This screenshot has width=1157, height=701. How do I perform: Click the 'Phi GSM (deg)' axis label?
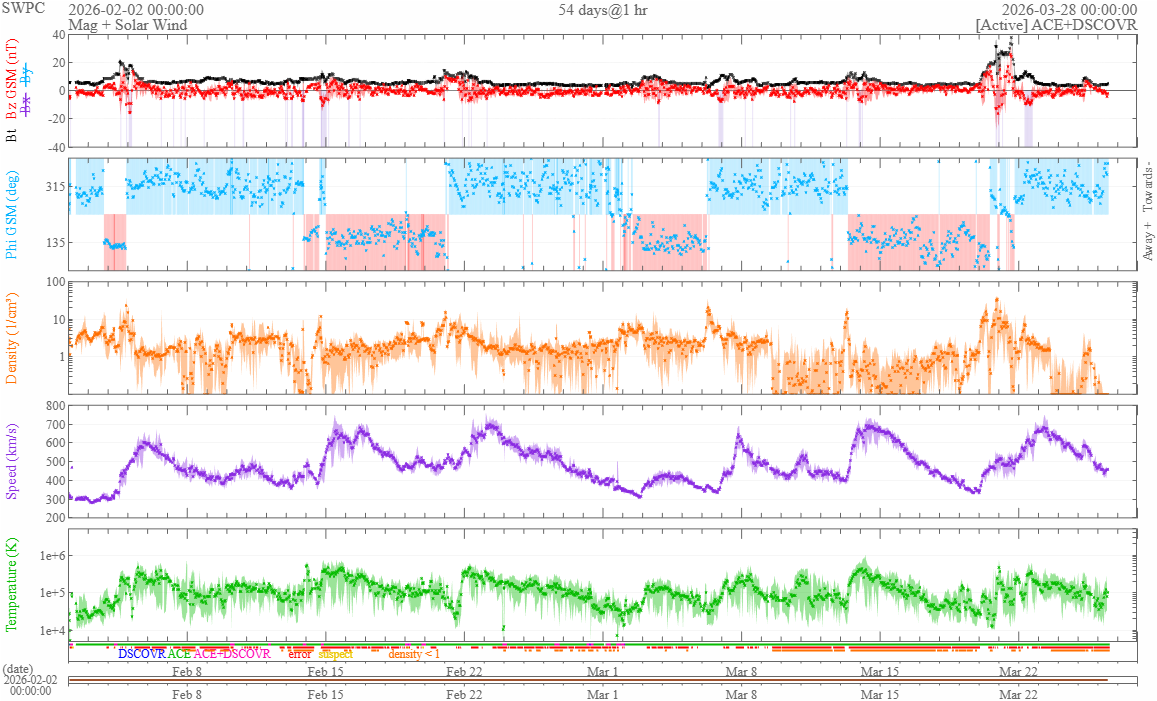coord(11,215)
